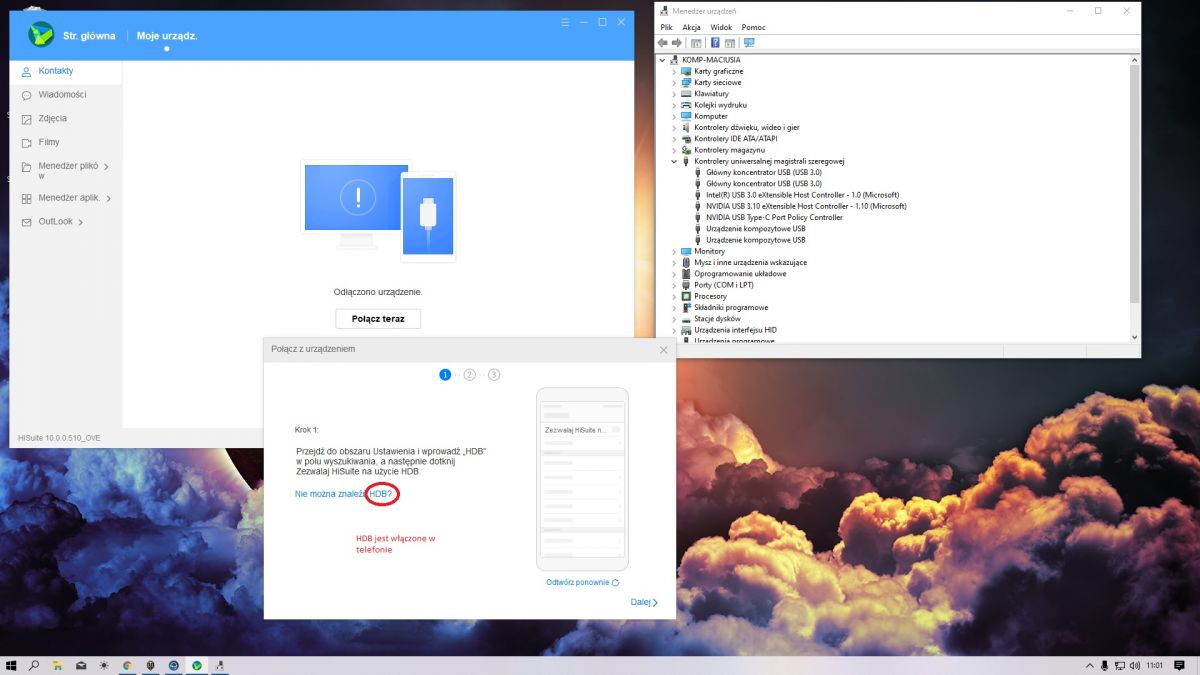Expand Menedżer aplik. chevron in sidebar

pyautogui.click(x=108, y=198)
